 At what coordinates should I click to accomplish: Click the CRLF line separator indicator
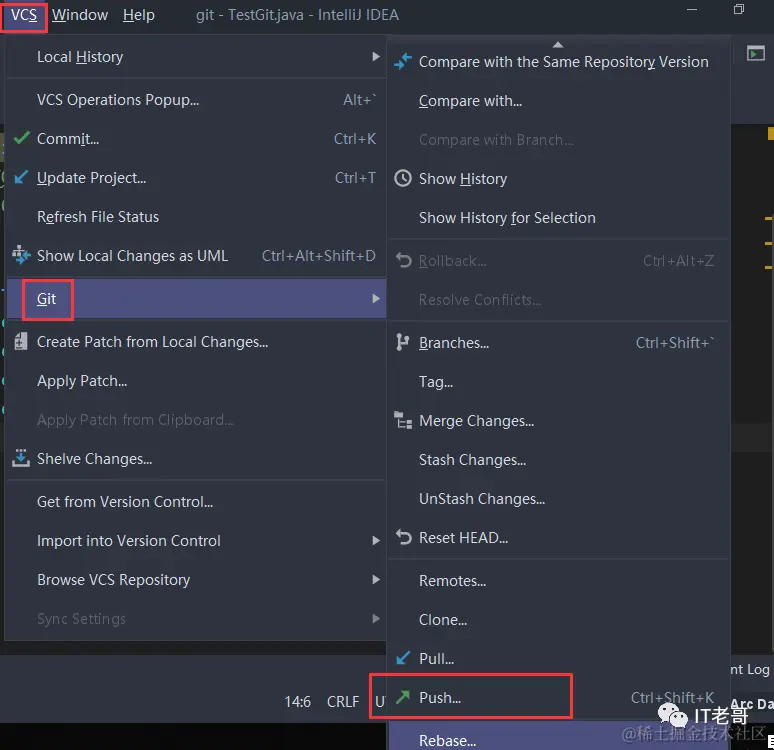pyautogui.click(x=343, y=702)
